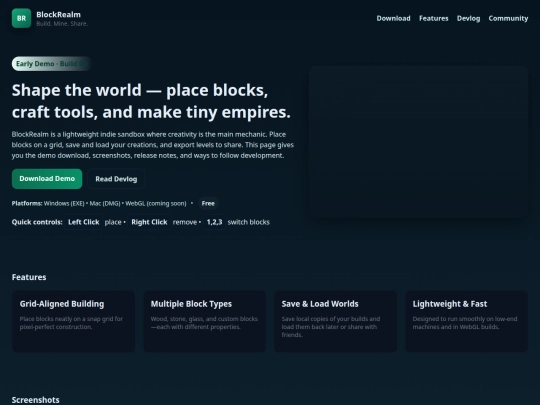
Task: Click the Free price badge
Action: 208,204
